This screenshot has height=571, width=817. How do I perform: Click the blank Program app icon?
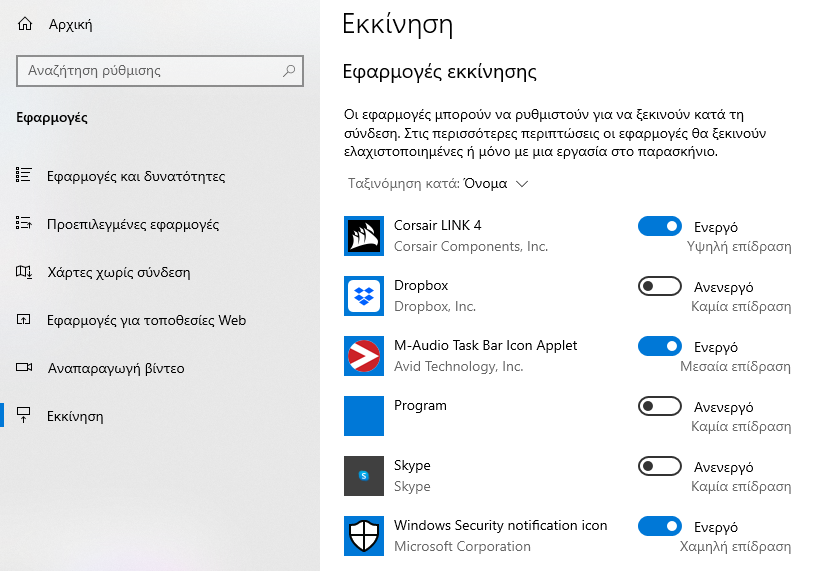coord(364,416)
